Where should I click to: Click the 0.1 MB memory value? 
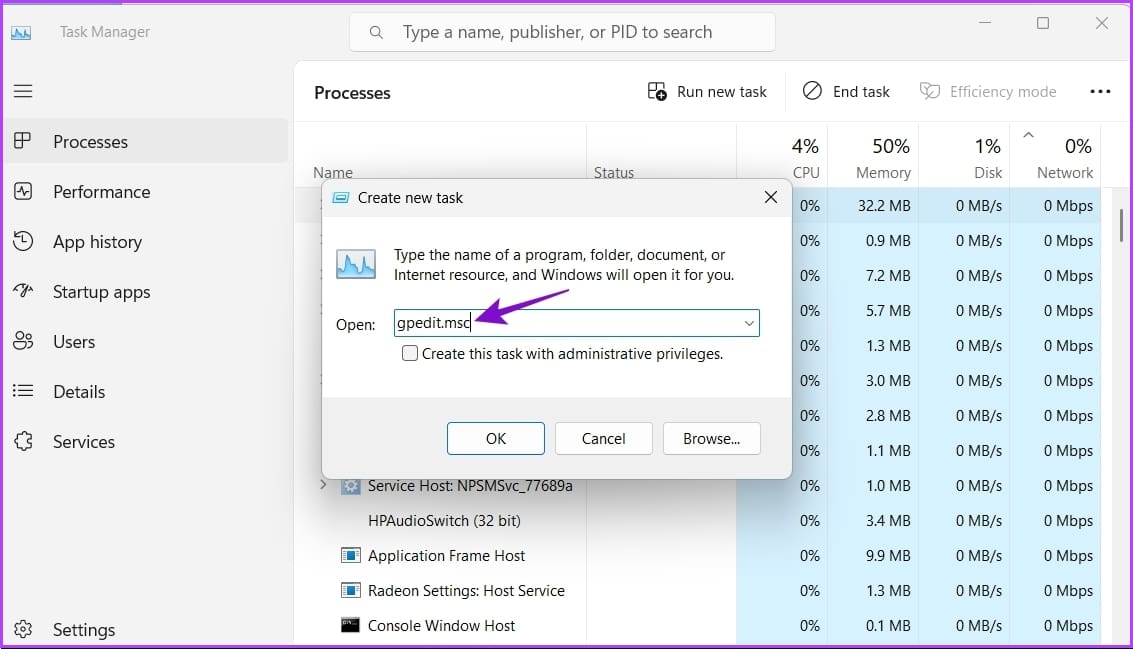point(888,626)
